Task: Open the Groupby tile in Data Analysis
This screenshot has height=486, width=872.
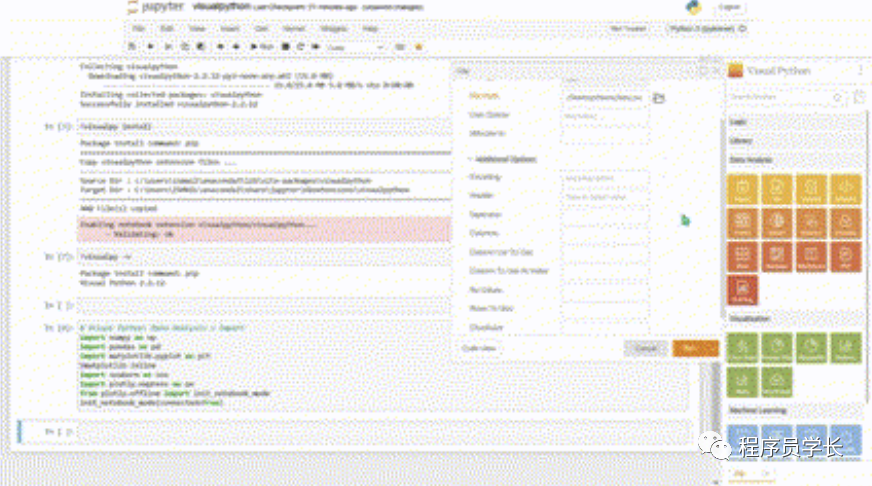Action: click(x=845, y=223)
